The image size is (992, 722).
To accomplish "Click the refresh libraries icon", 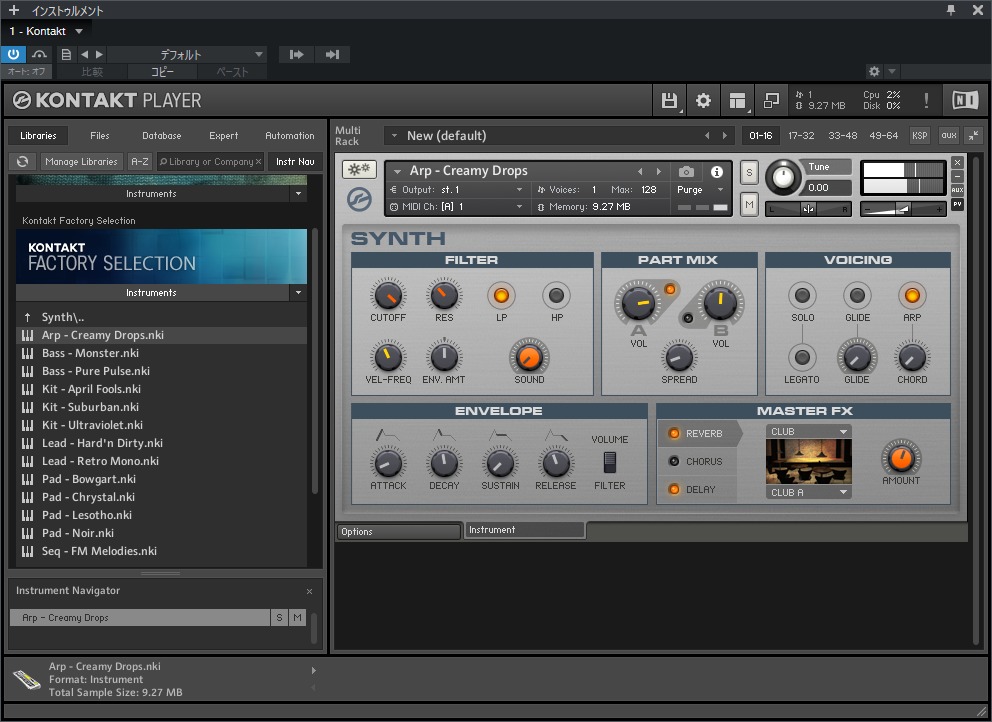I will 23,161.
